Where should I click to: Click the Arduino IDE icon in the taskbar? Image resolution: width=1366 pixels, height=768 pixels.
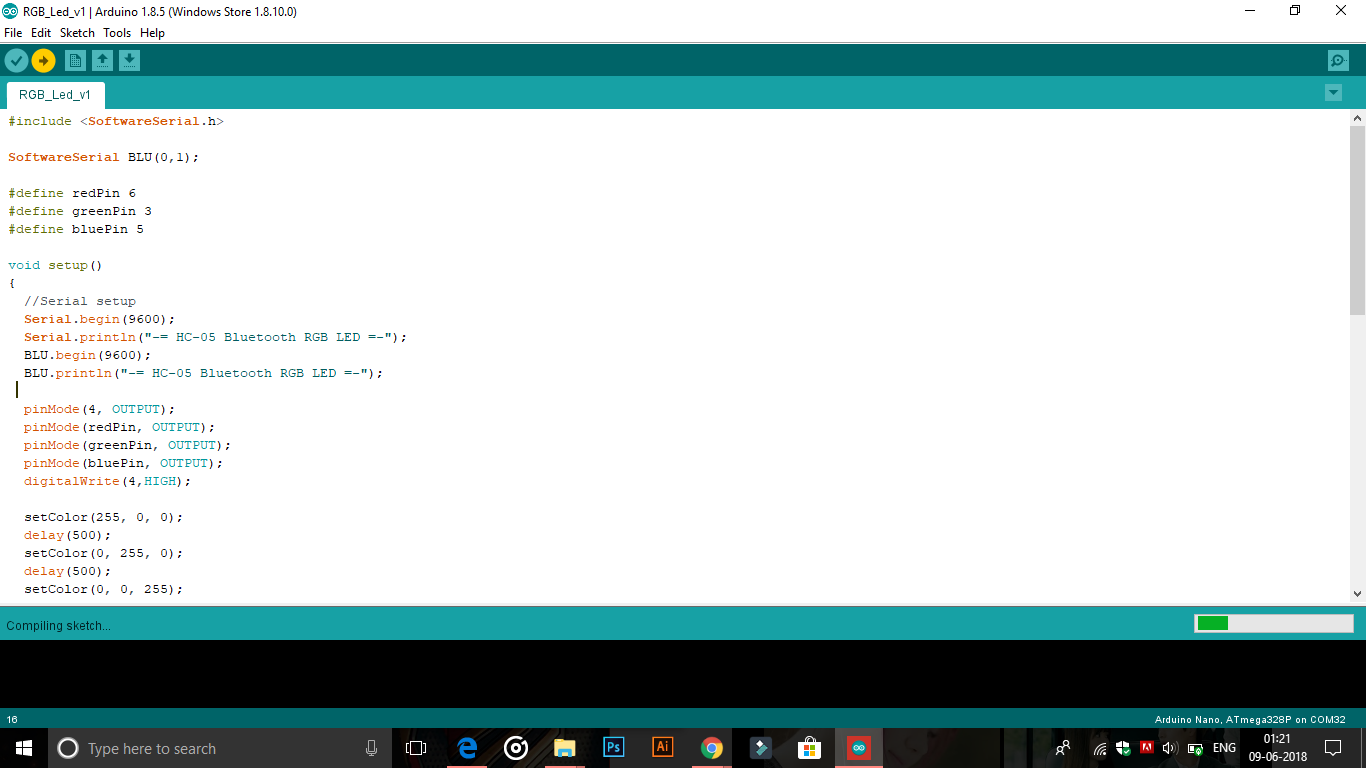(x=858, y=747)
